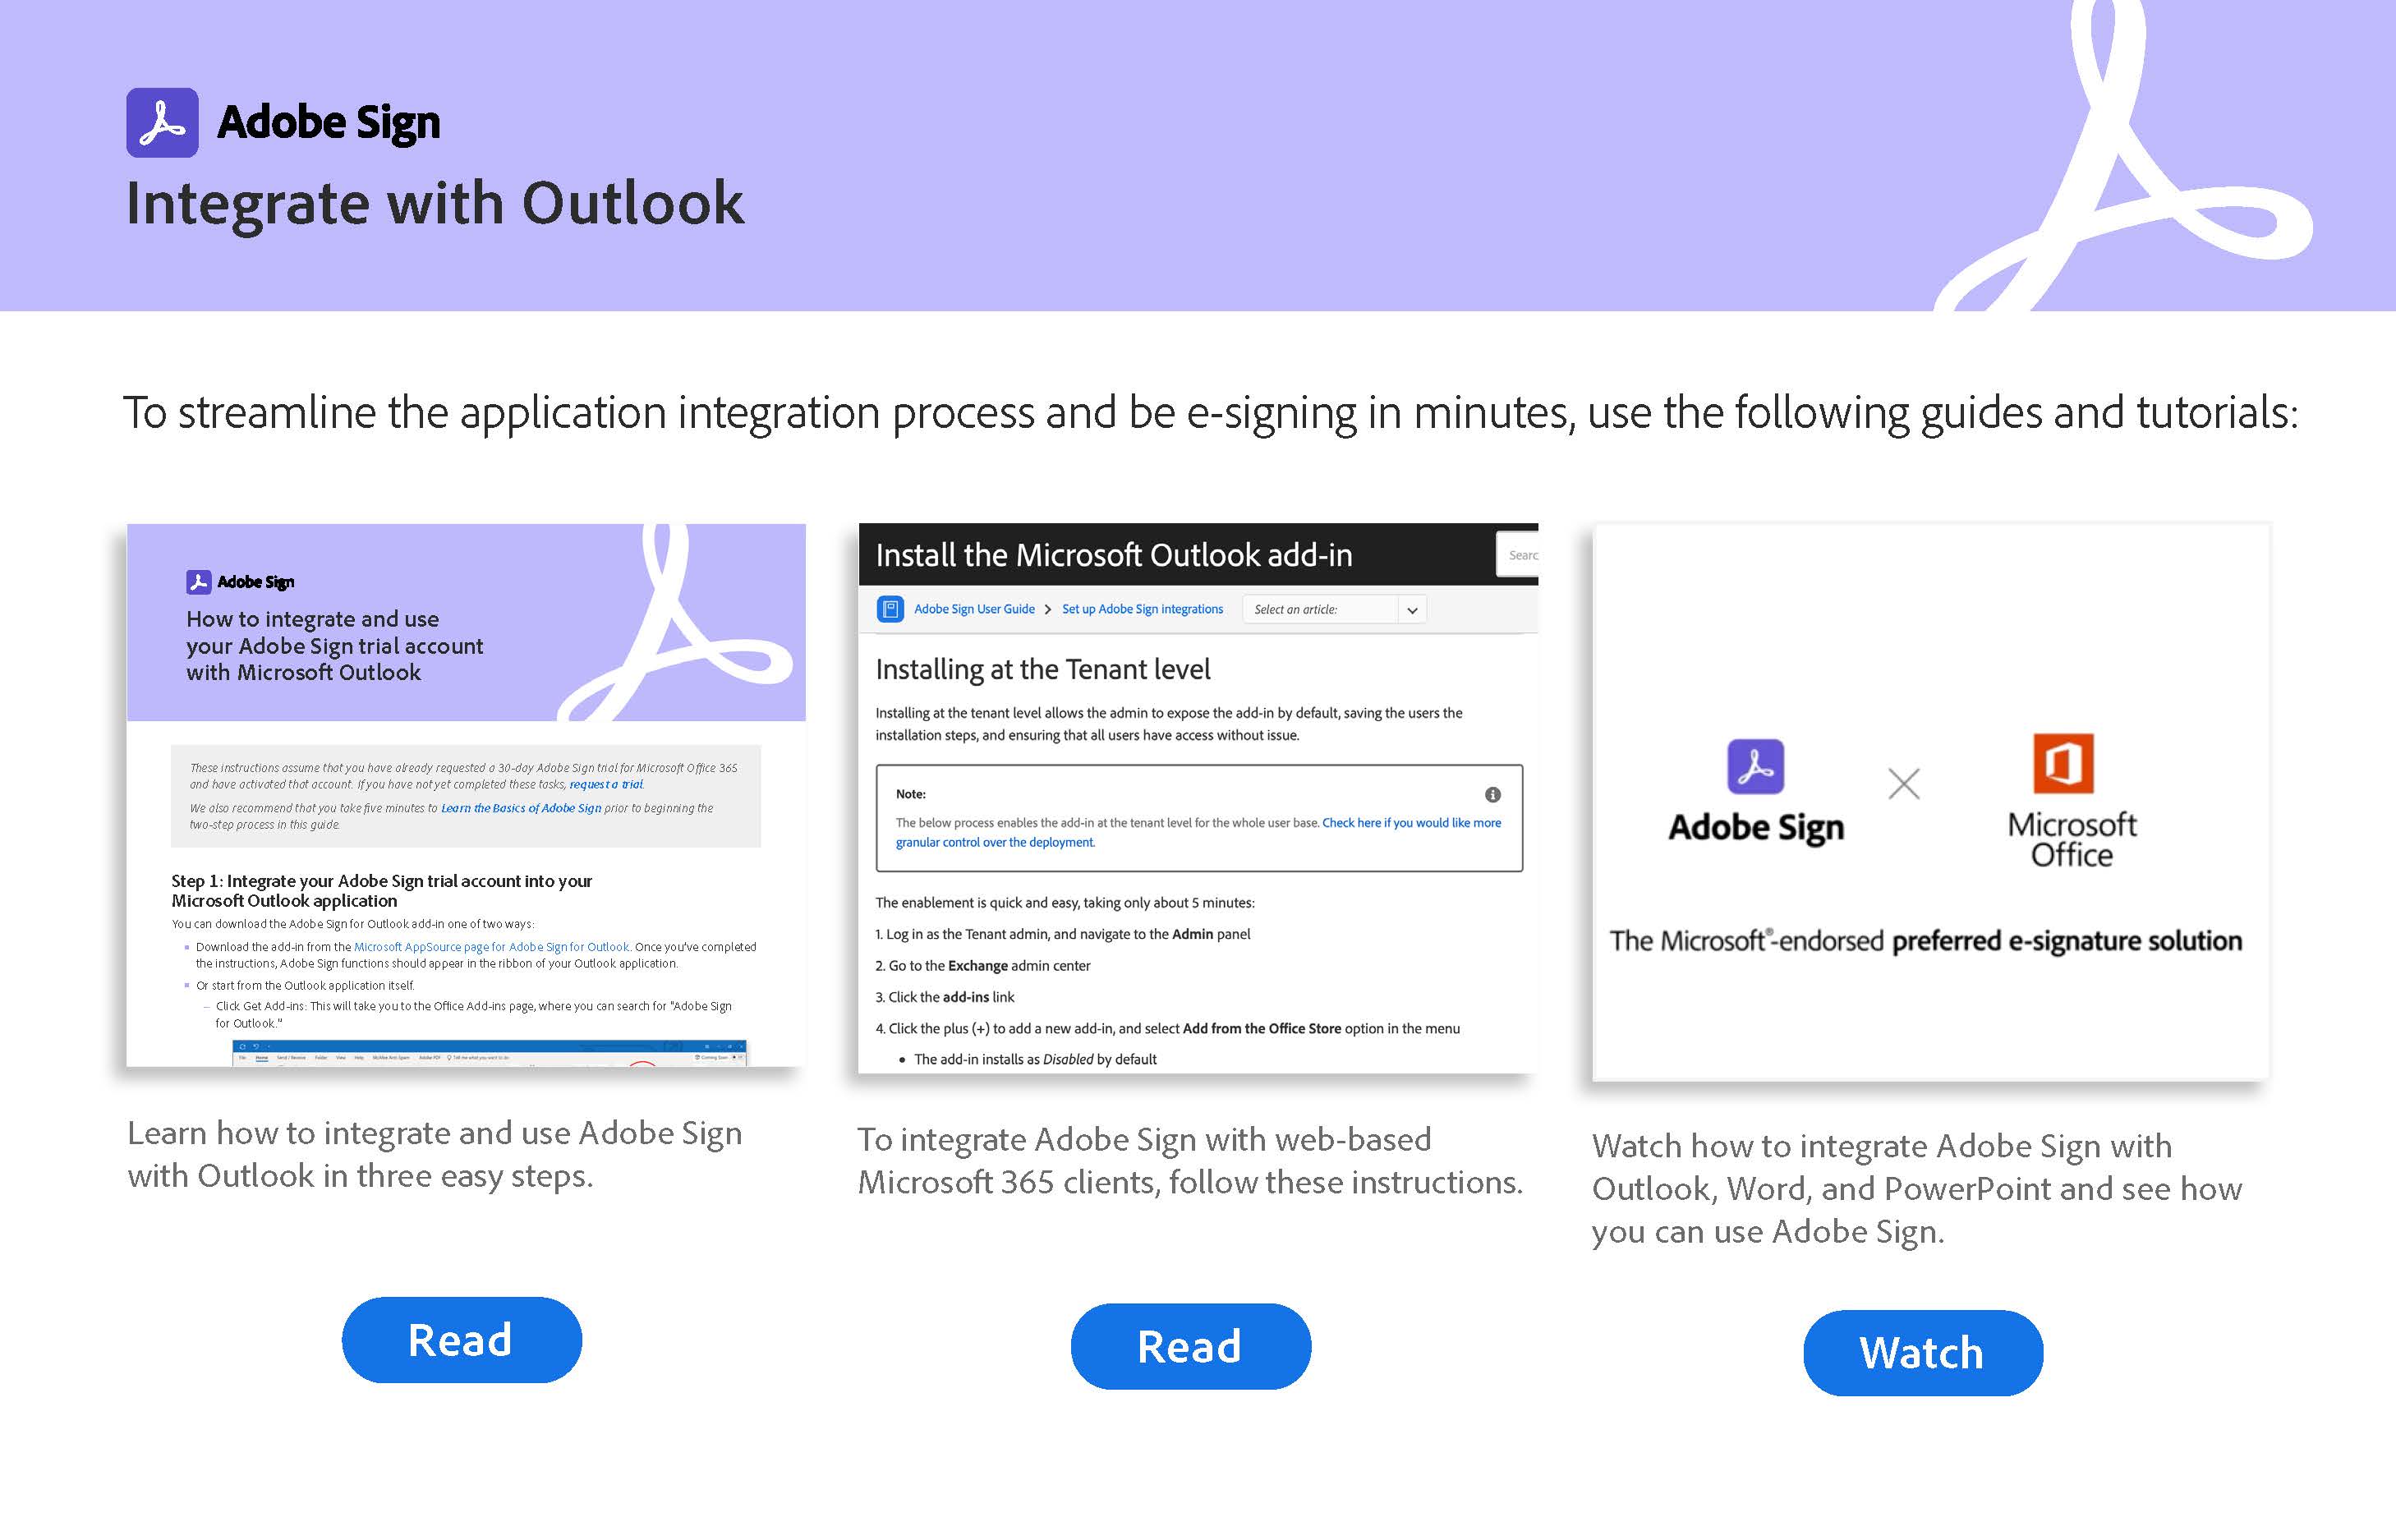
Task: Click text 'Learn how to integrate and use Adobe Sign'
Action: (435, 1133)
